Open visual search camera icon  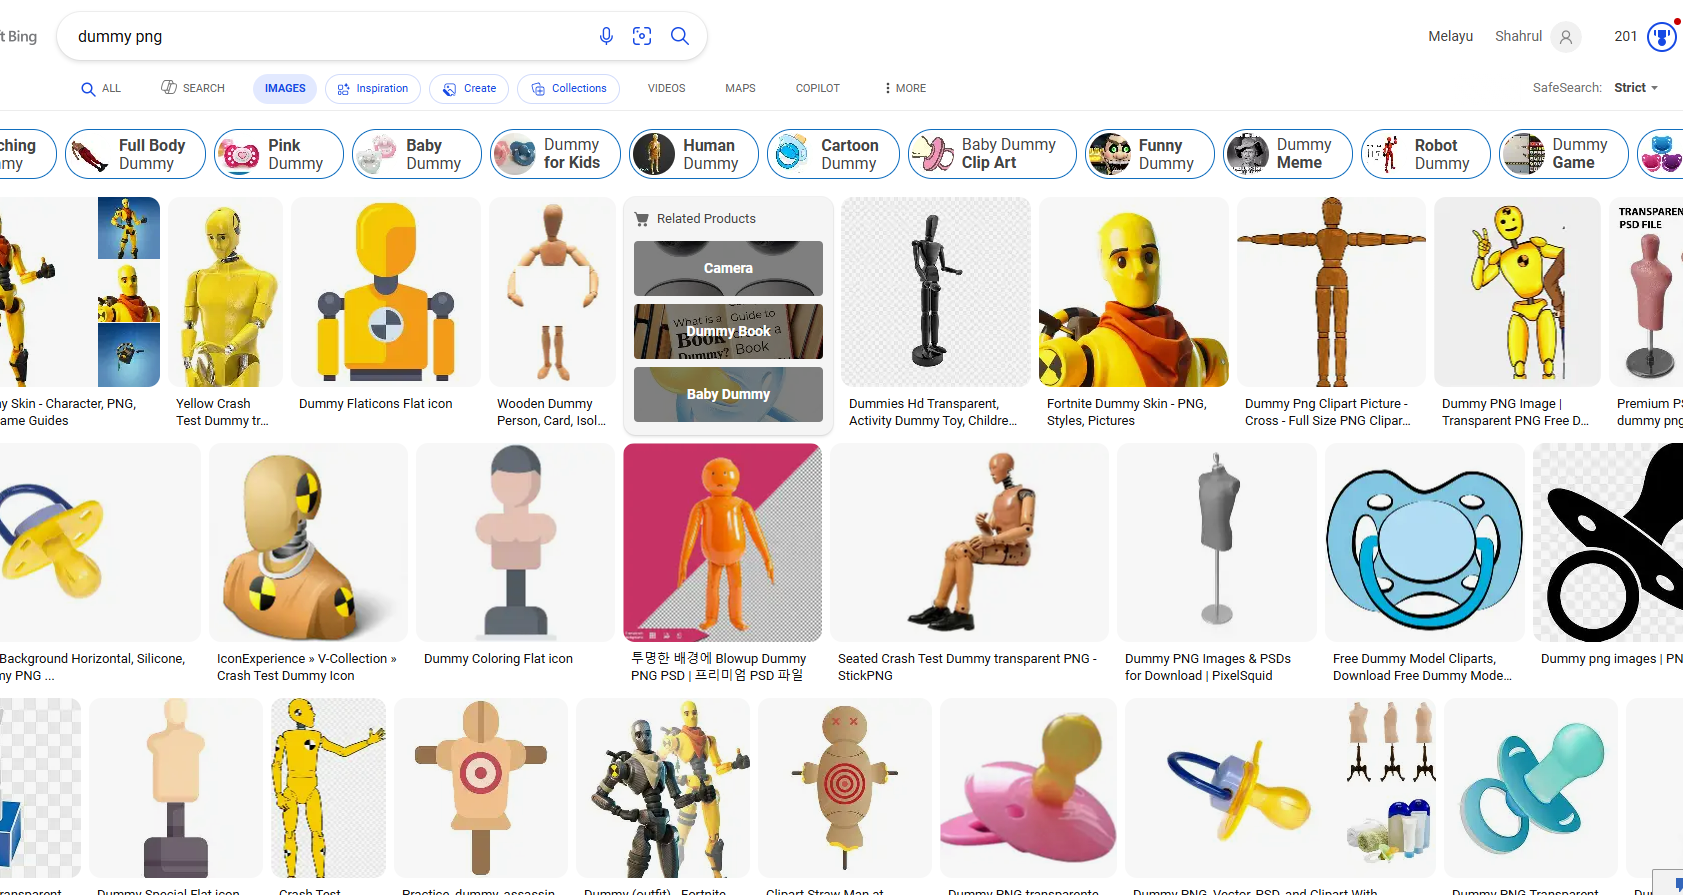642,36
